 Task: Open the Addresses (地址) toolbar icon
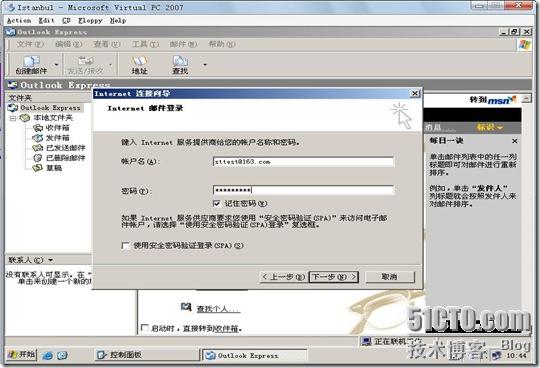pos(139,65)
